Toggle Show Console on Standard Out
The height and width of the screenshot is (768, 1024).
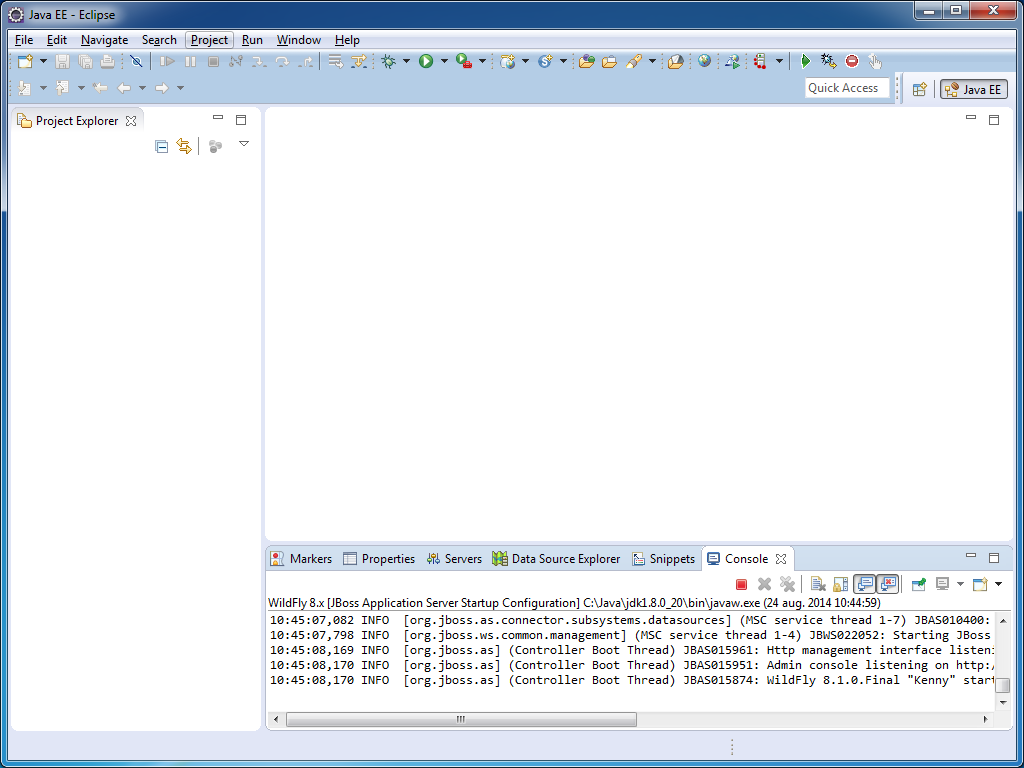point(865,584)
